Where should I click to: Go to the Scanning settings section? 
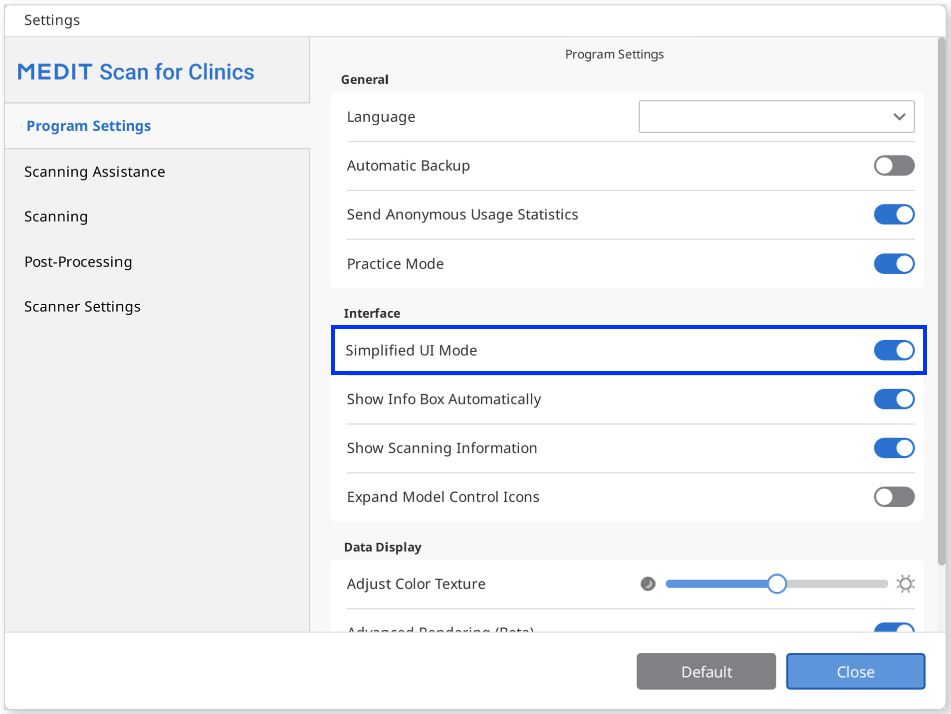[56, 217]
